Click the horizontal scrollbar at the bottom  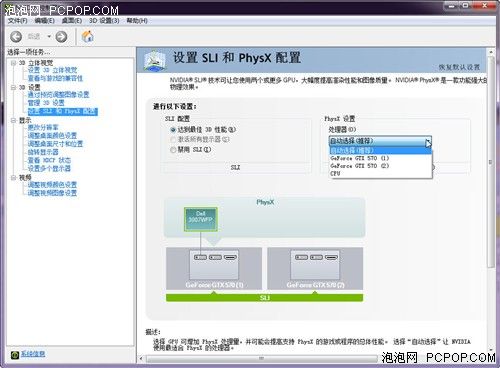[x=262, y=358]
